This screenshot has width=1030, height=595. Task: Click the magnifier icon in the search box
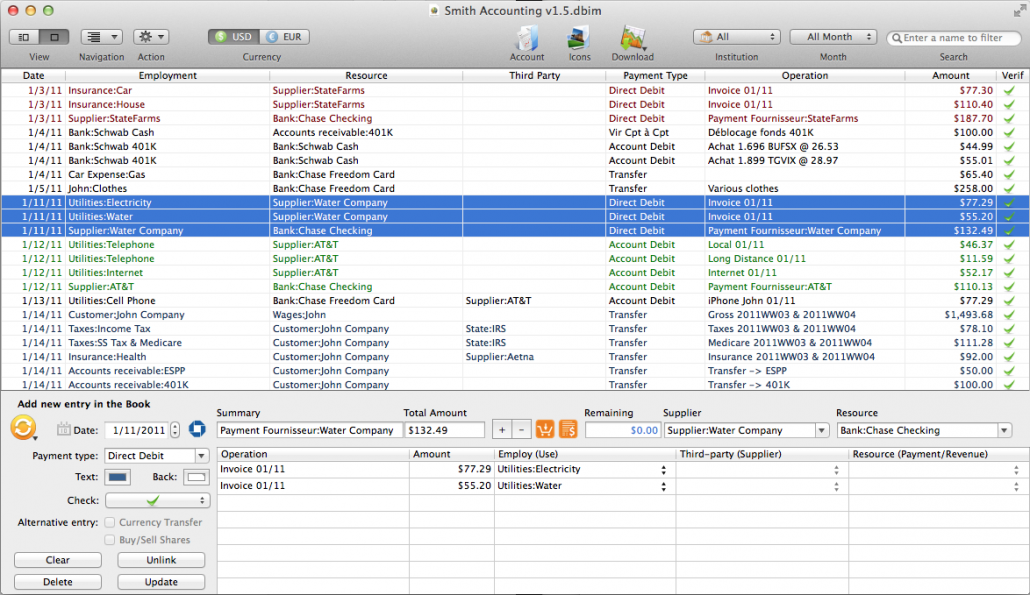tap(896, 38)
